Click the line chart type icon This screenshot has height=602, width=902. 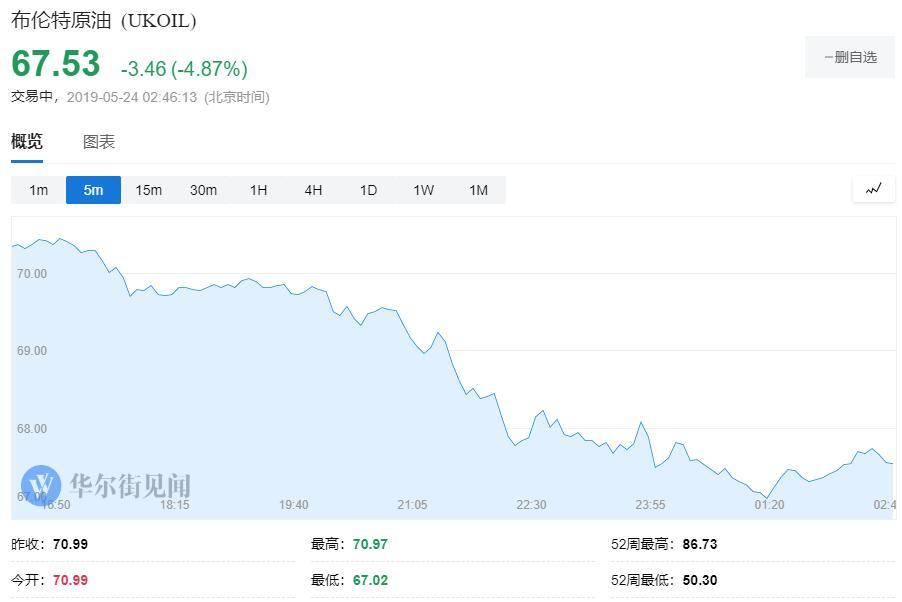click(x=873, y=189)
